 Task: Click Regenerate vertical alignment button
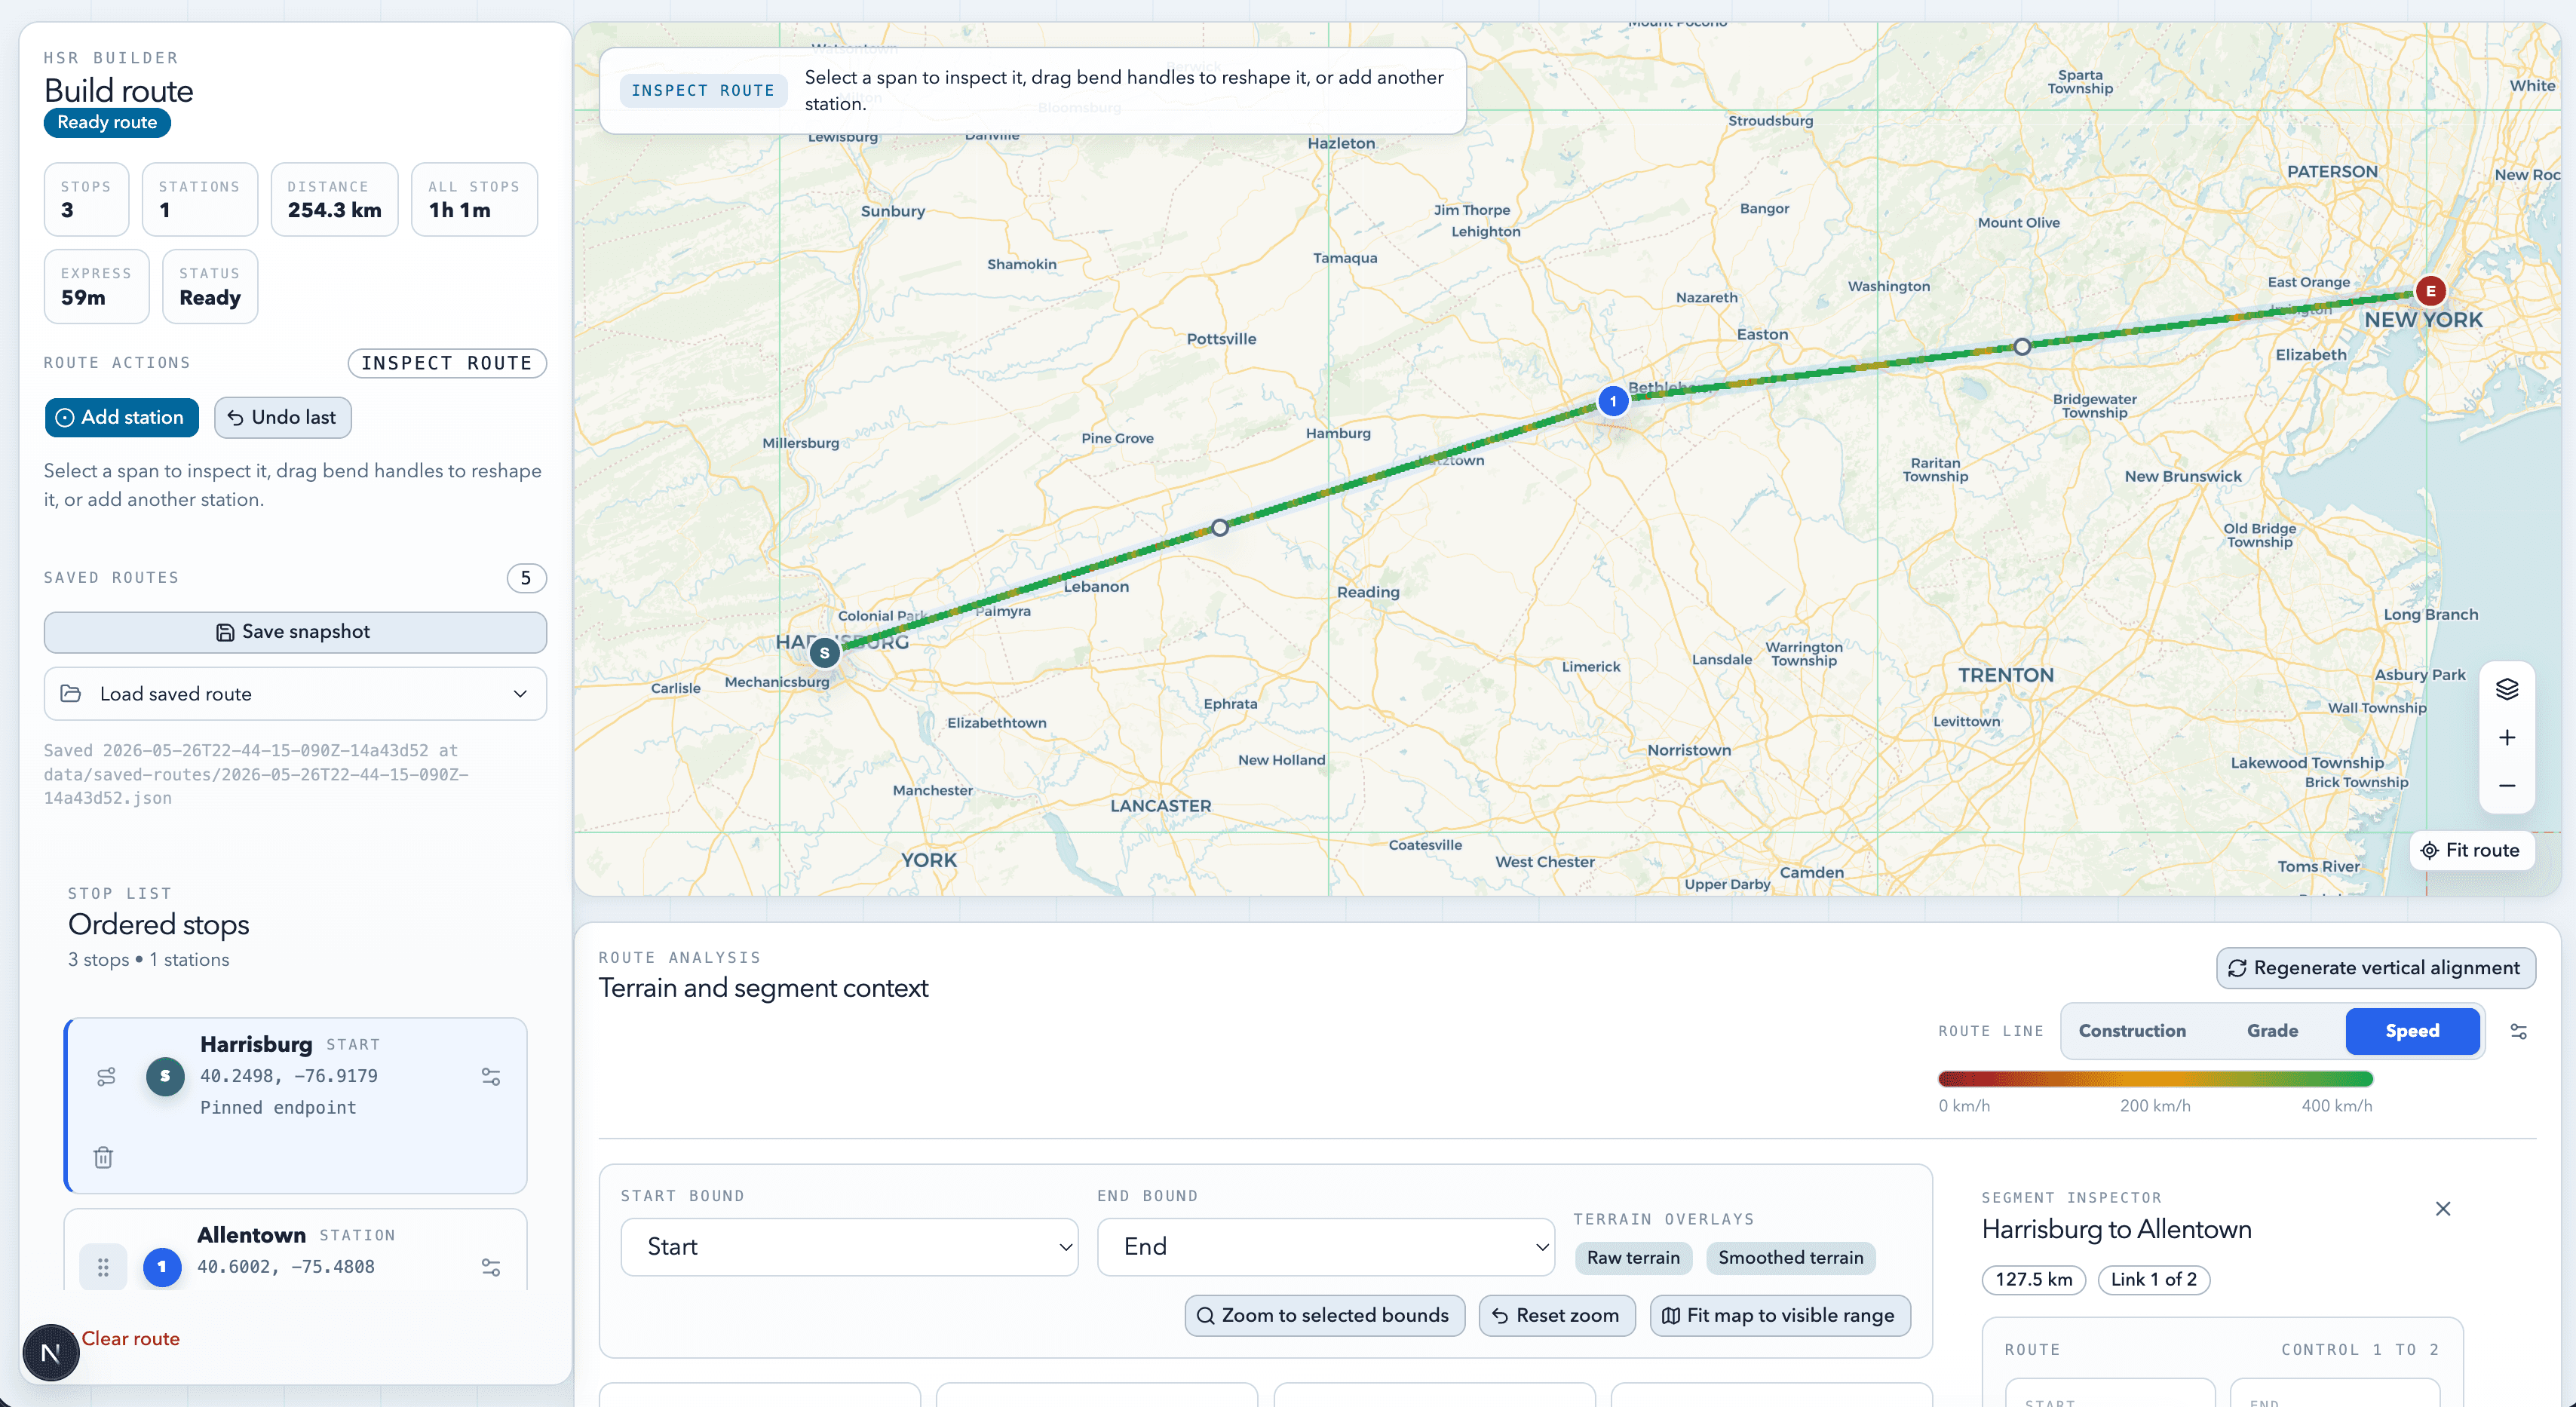click(x=2375, y=968)
